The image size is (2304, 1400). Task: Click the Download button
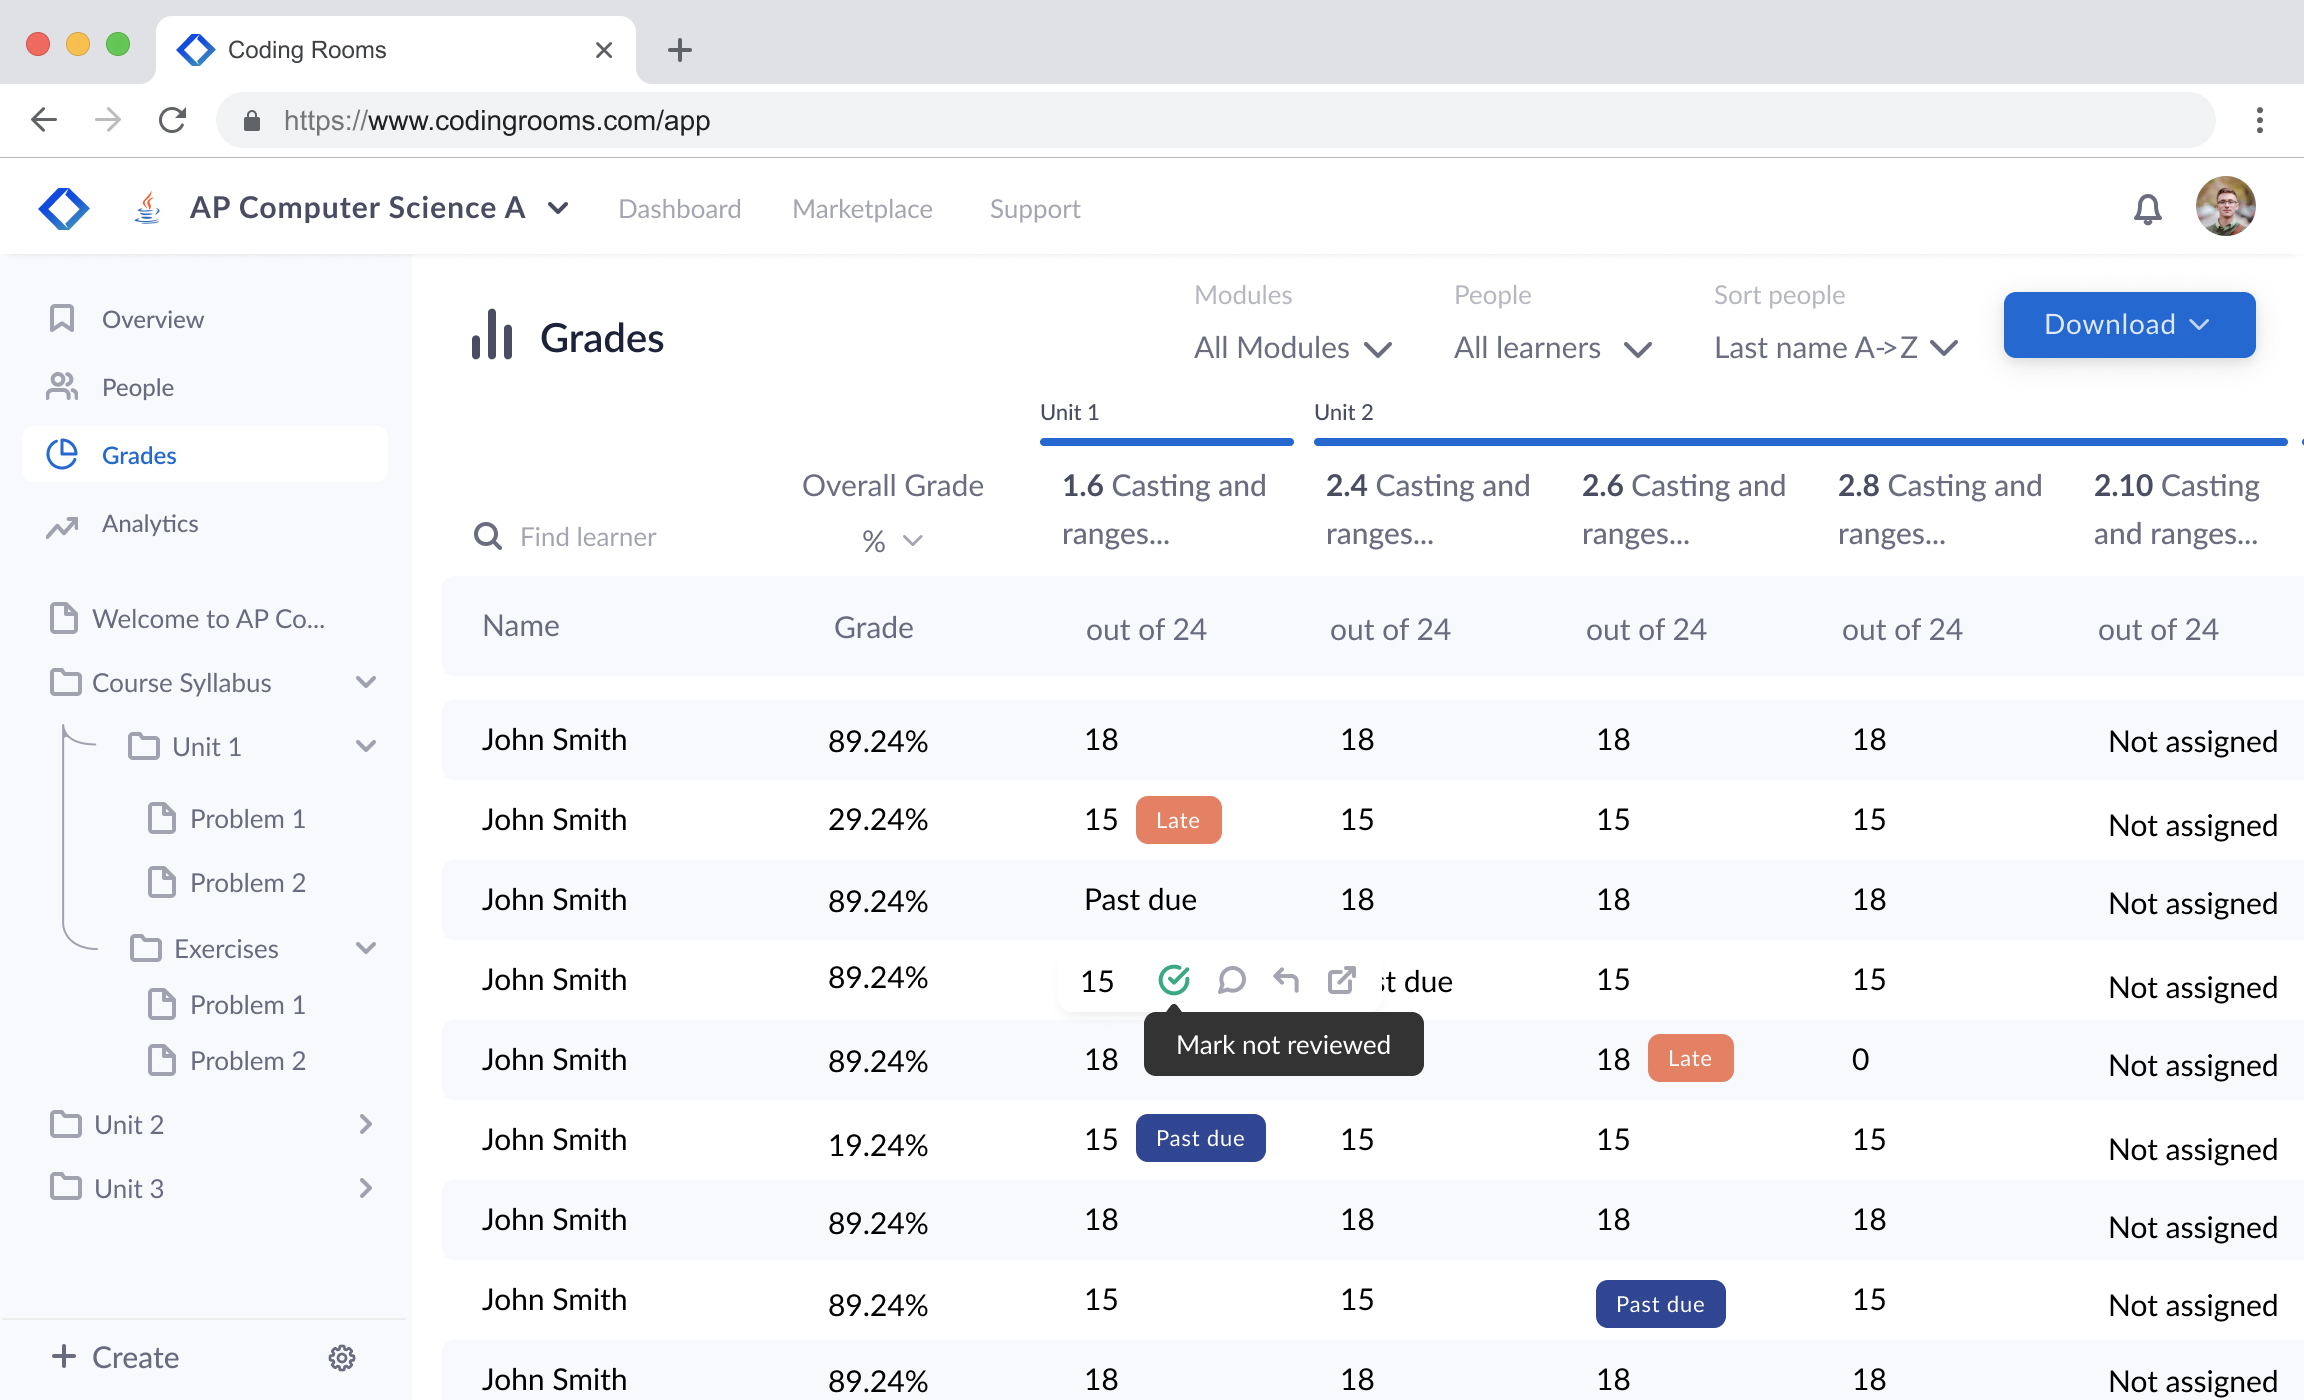[2129, 325]
